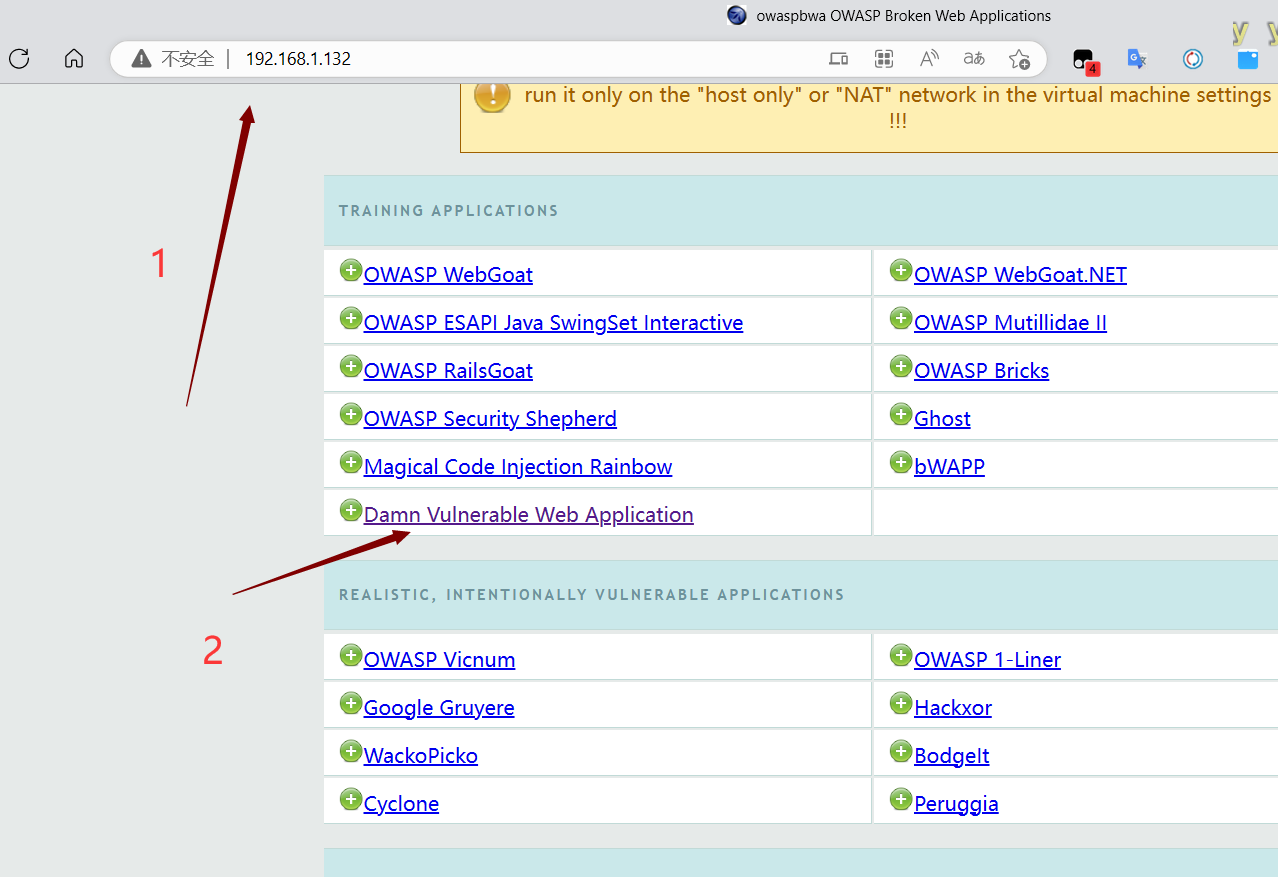Open the OWASP WebGoat.NET link
This screenshot has height=877, width=1278.
(1020, 275)
